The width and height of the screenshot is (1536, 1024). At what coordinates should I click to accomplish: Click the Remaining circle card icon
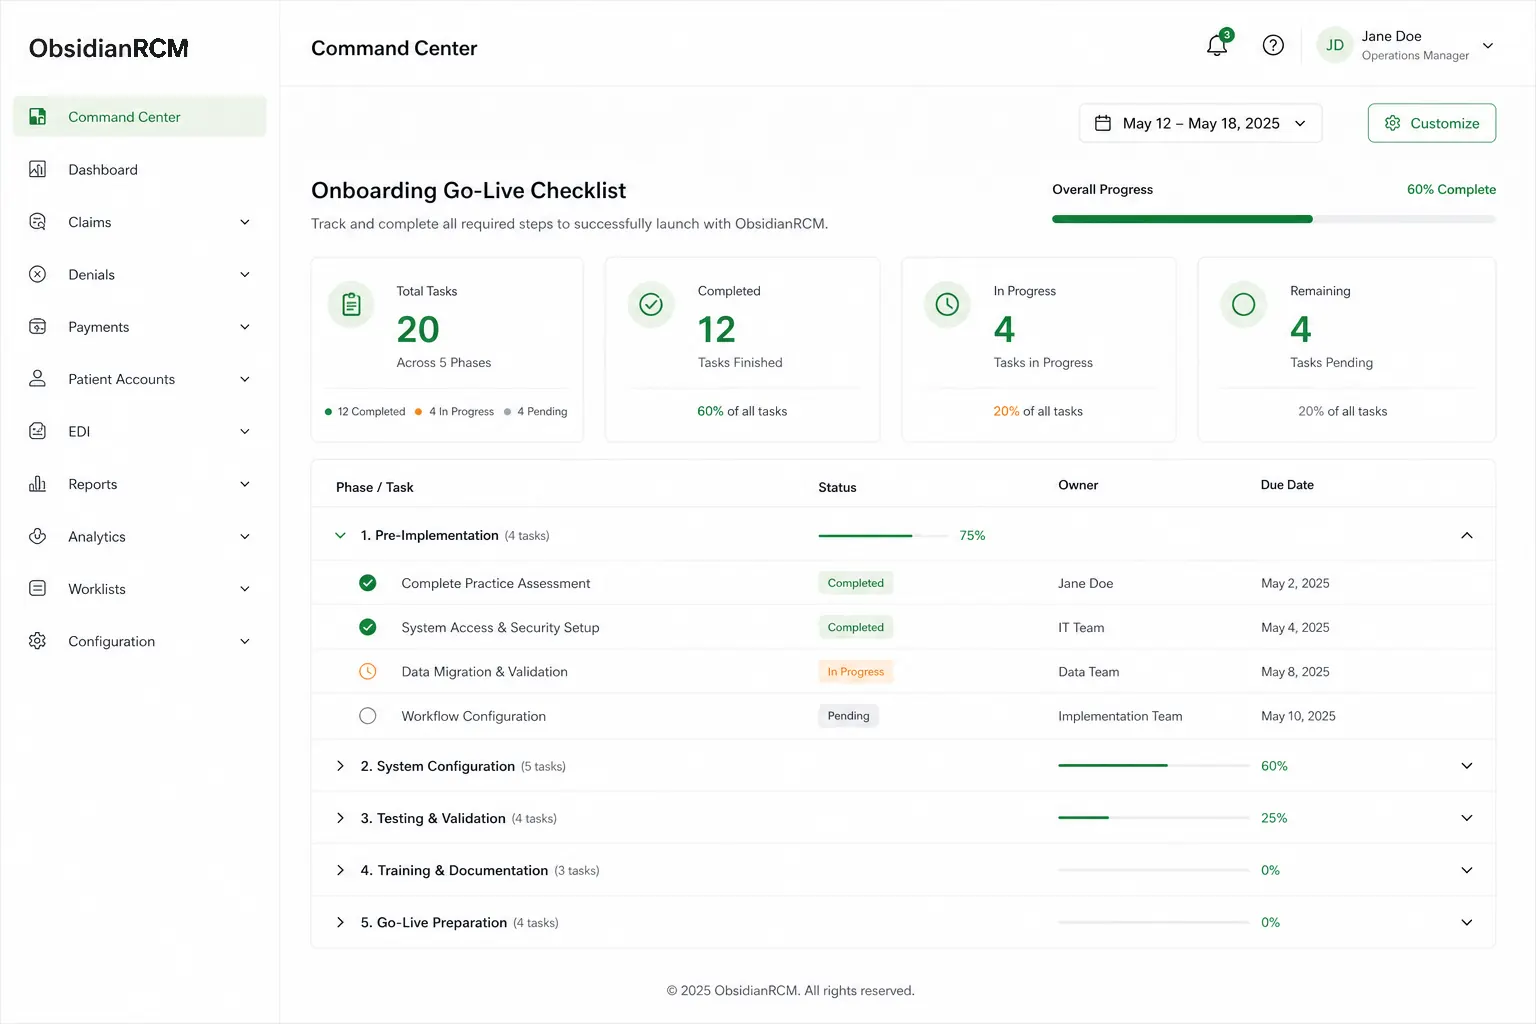1244,304
